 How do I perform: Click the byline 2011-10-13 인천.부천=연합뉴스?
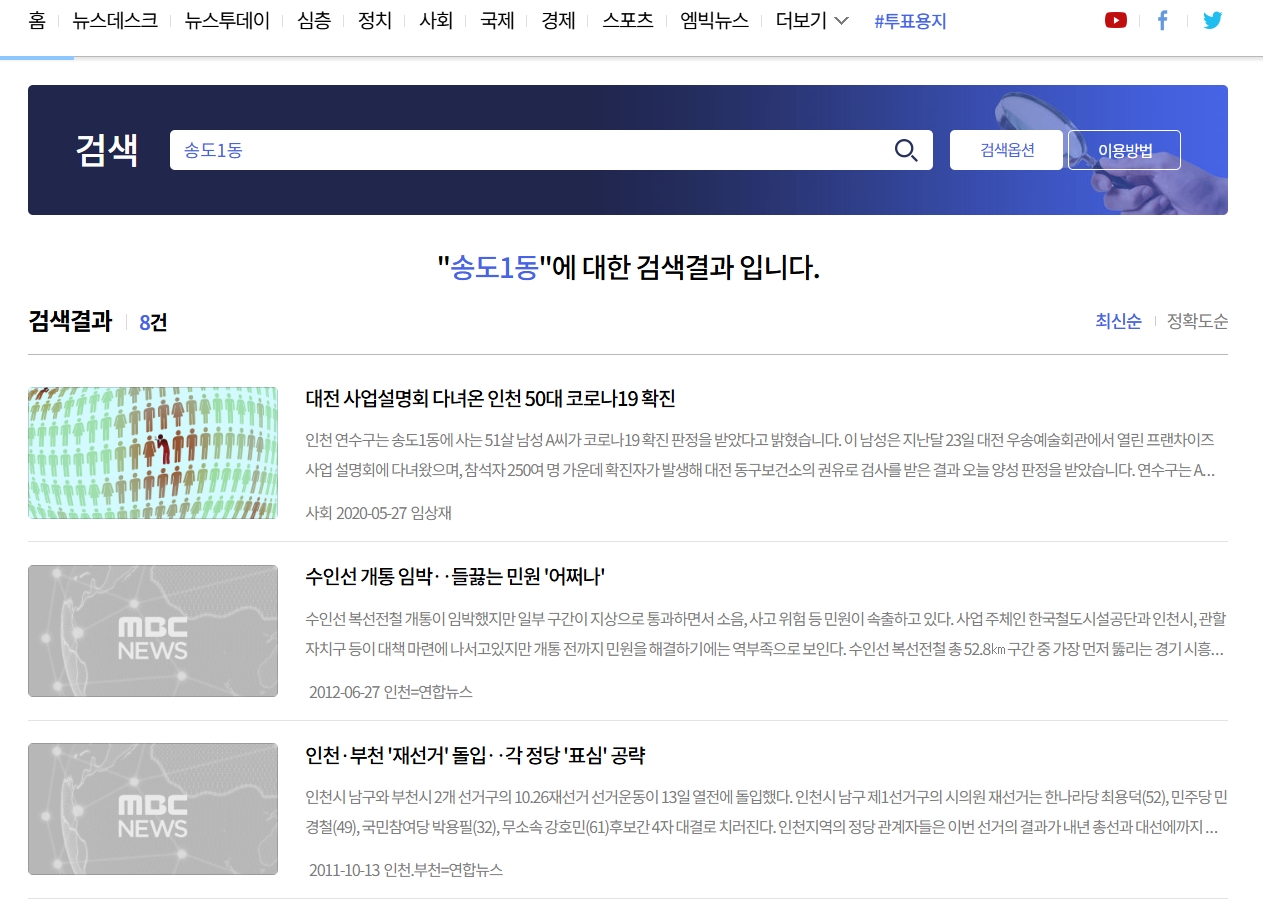pos(406,870)
